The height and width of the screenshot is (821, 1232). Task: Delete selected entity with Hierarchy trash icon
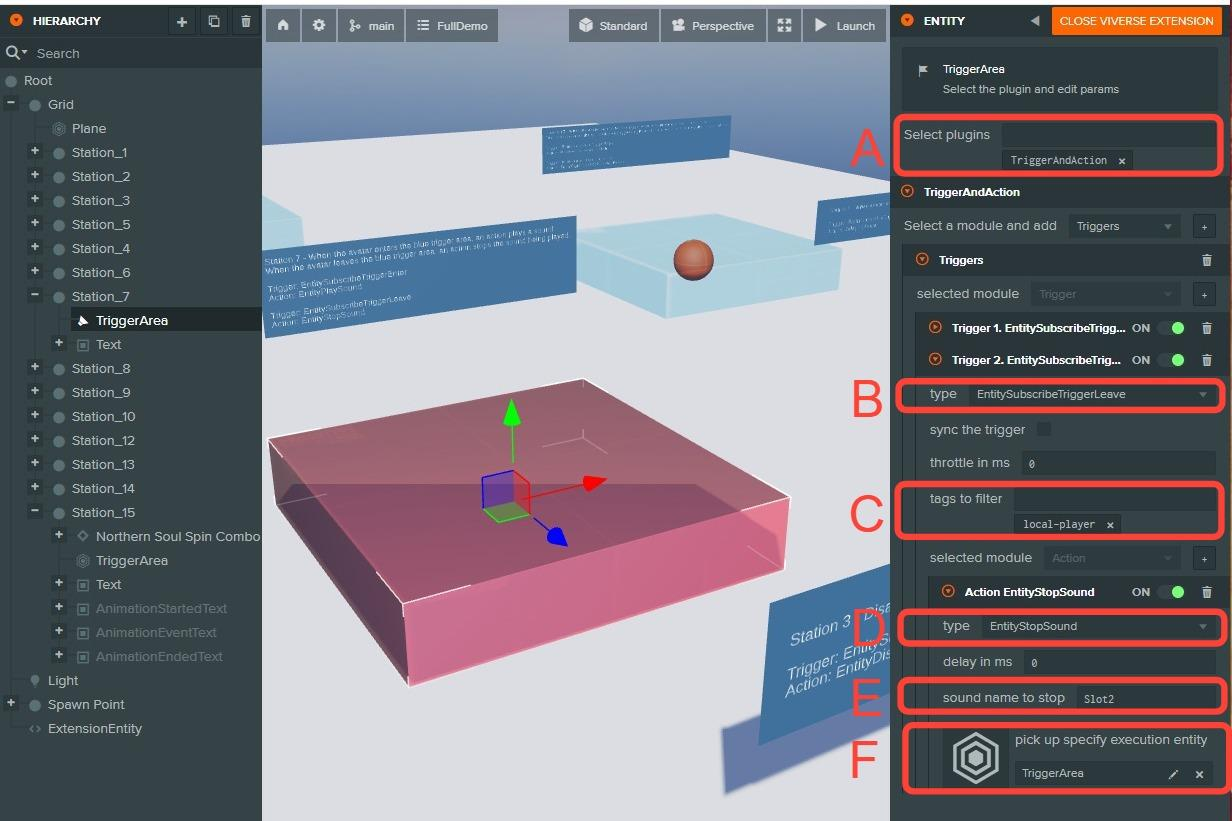tap(246, 21)
